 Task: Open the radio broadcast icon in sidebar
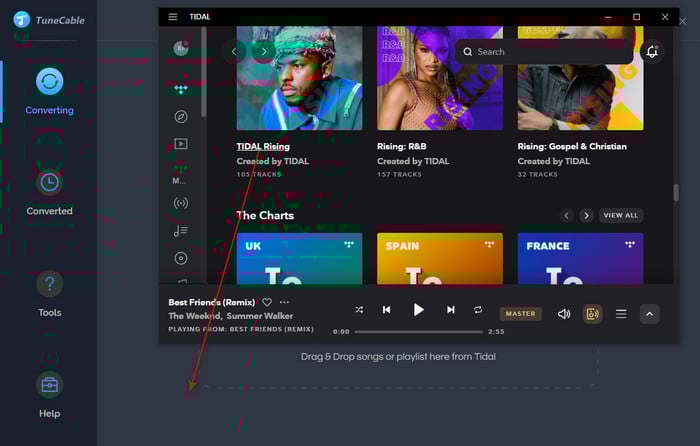click(x=181, y=203)
